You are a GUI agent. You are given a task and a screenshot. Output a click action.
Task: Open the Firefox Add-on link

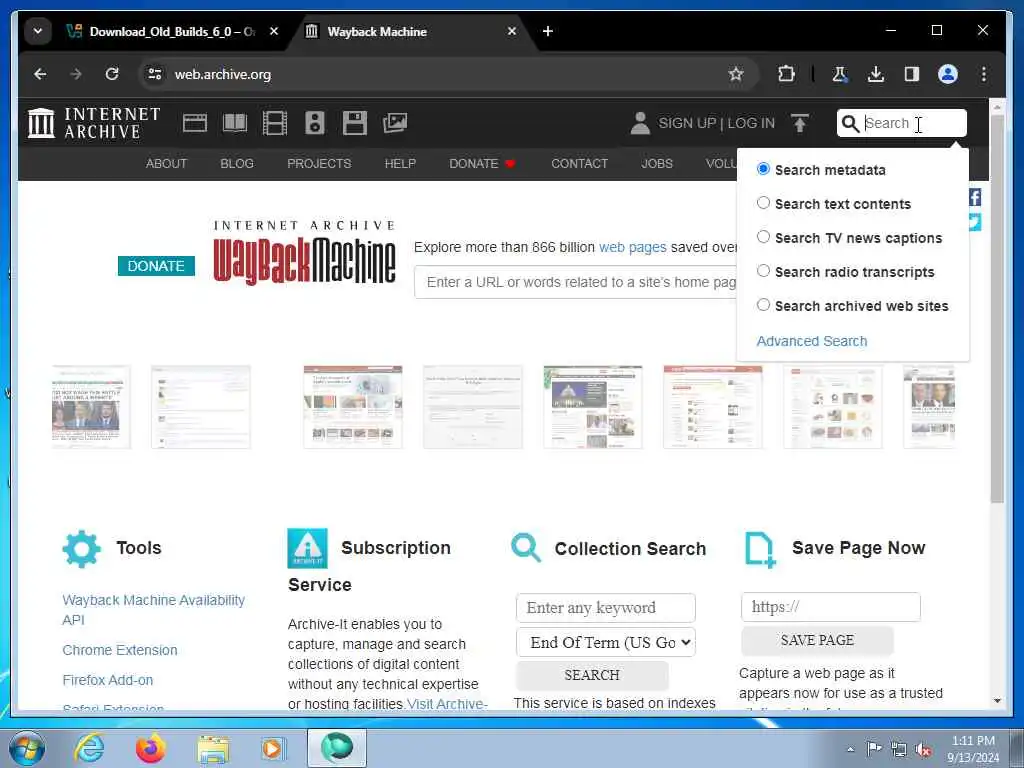pyautogui.click(x=108, y=680)
